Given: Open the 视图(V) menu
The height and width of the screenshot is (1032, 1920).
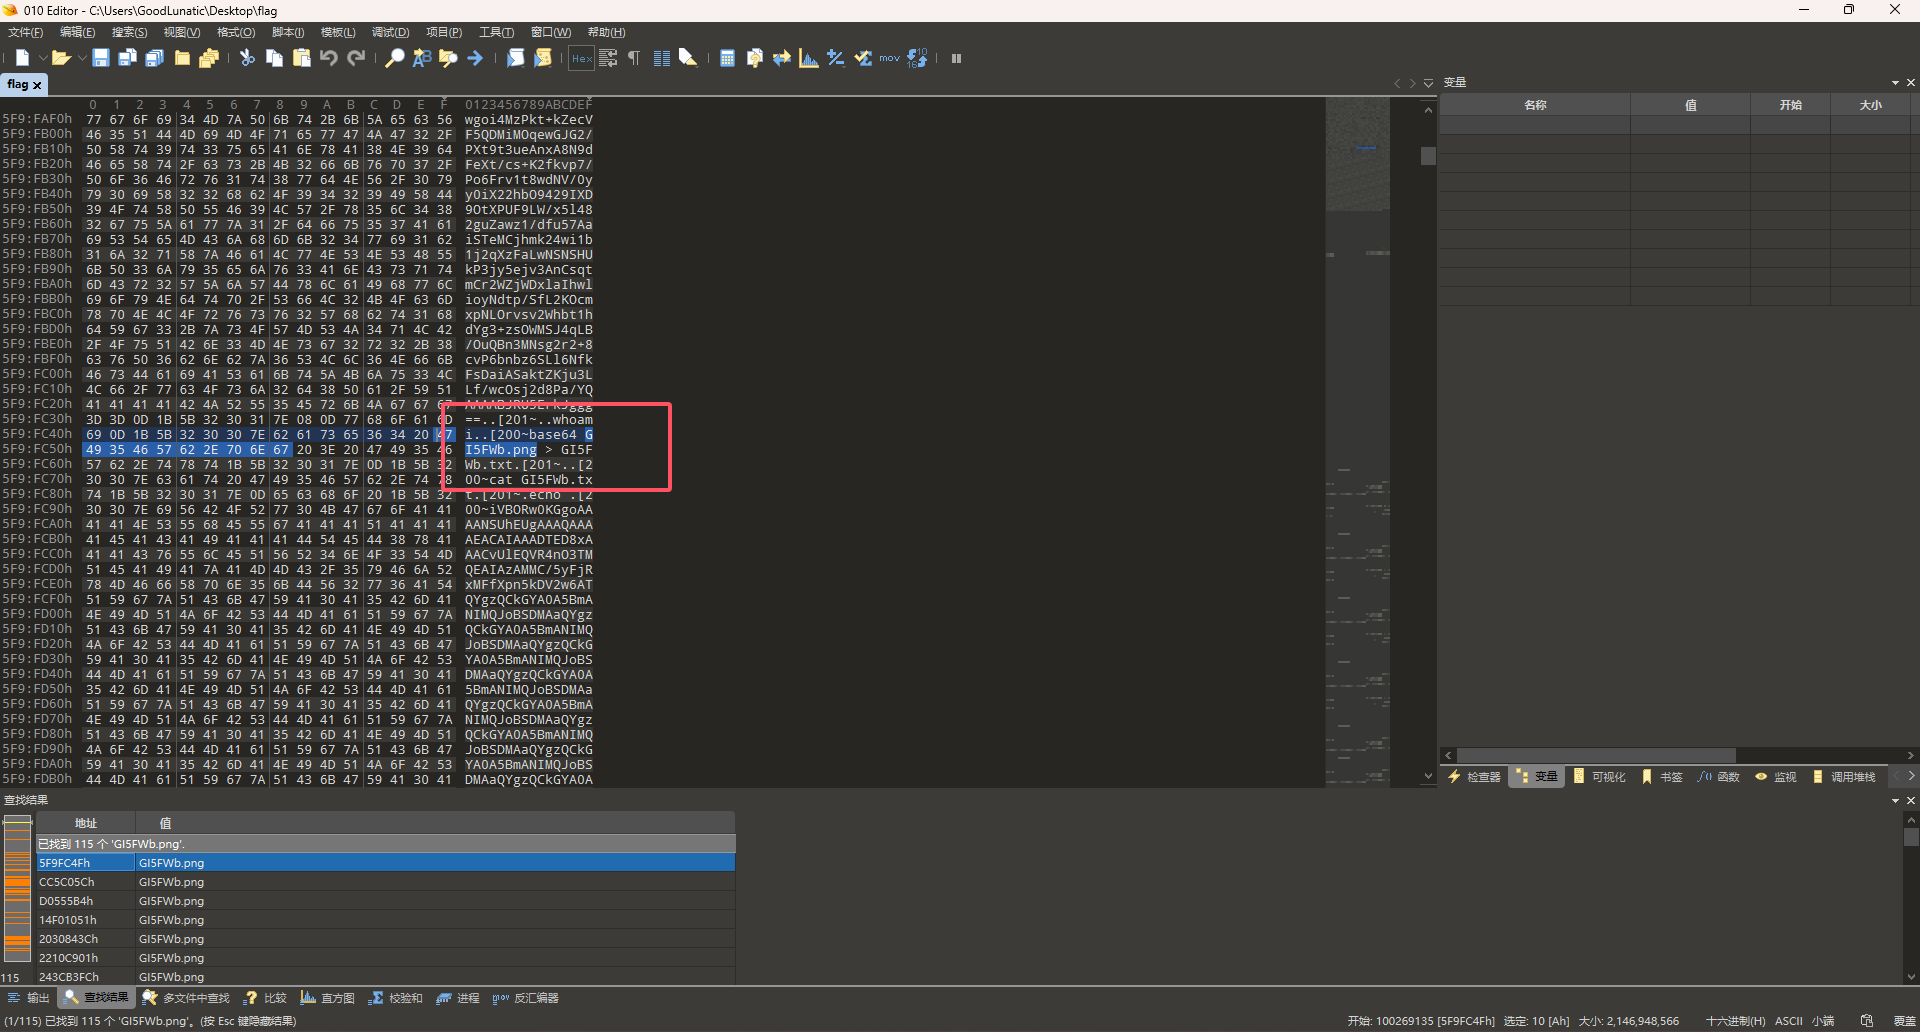Looking at the screenshot, I should coord(182,32).
